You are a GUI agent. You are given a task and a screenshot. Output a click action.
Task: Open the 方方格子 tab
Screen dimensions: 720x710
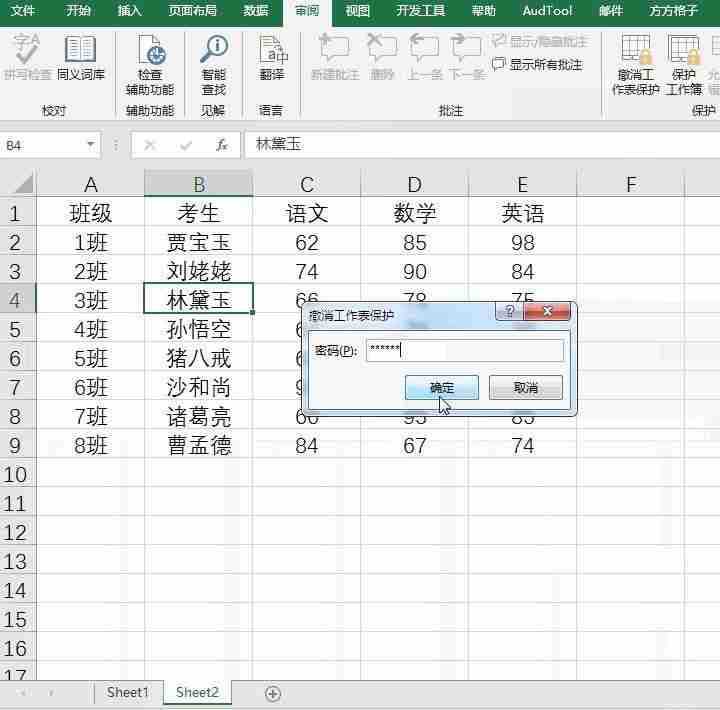coord(673,10)
